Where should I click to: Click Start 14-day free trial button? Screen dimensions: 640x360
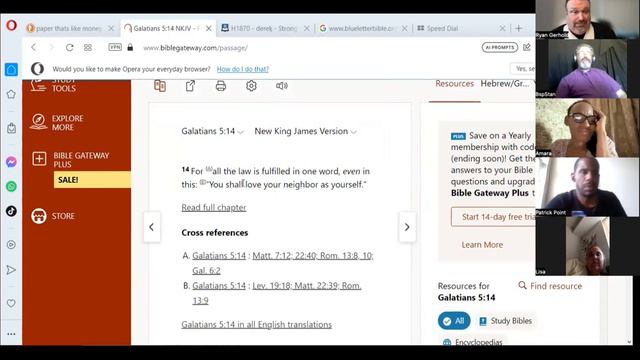click(493, 217)
